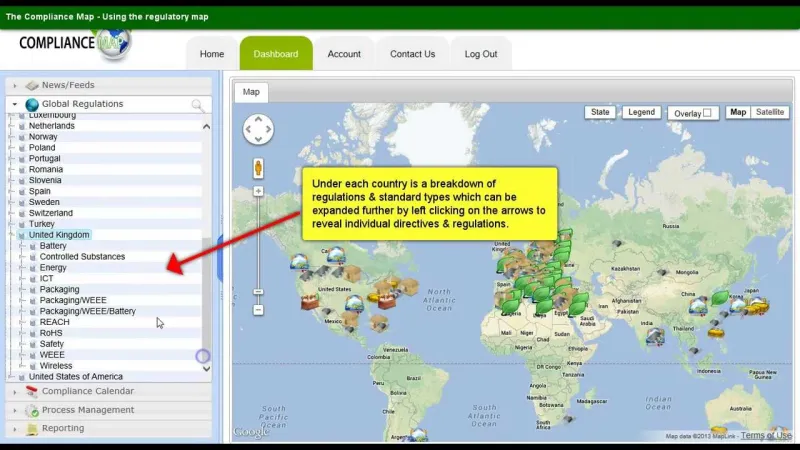This screenshot has width=800, height=450.
Task: Open the standalone WEEE category item
Action: point(52,355)
